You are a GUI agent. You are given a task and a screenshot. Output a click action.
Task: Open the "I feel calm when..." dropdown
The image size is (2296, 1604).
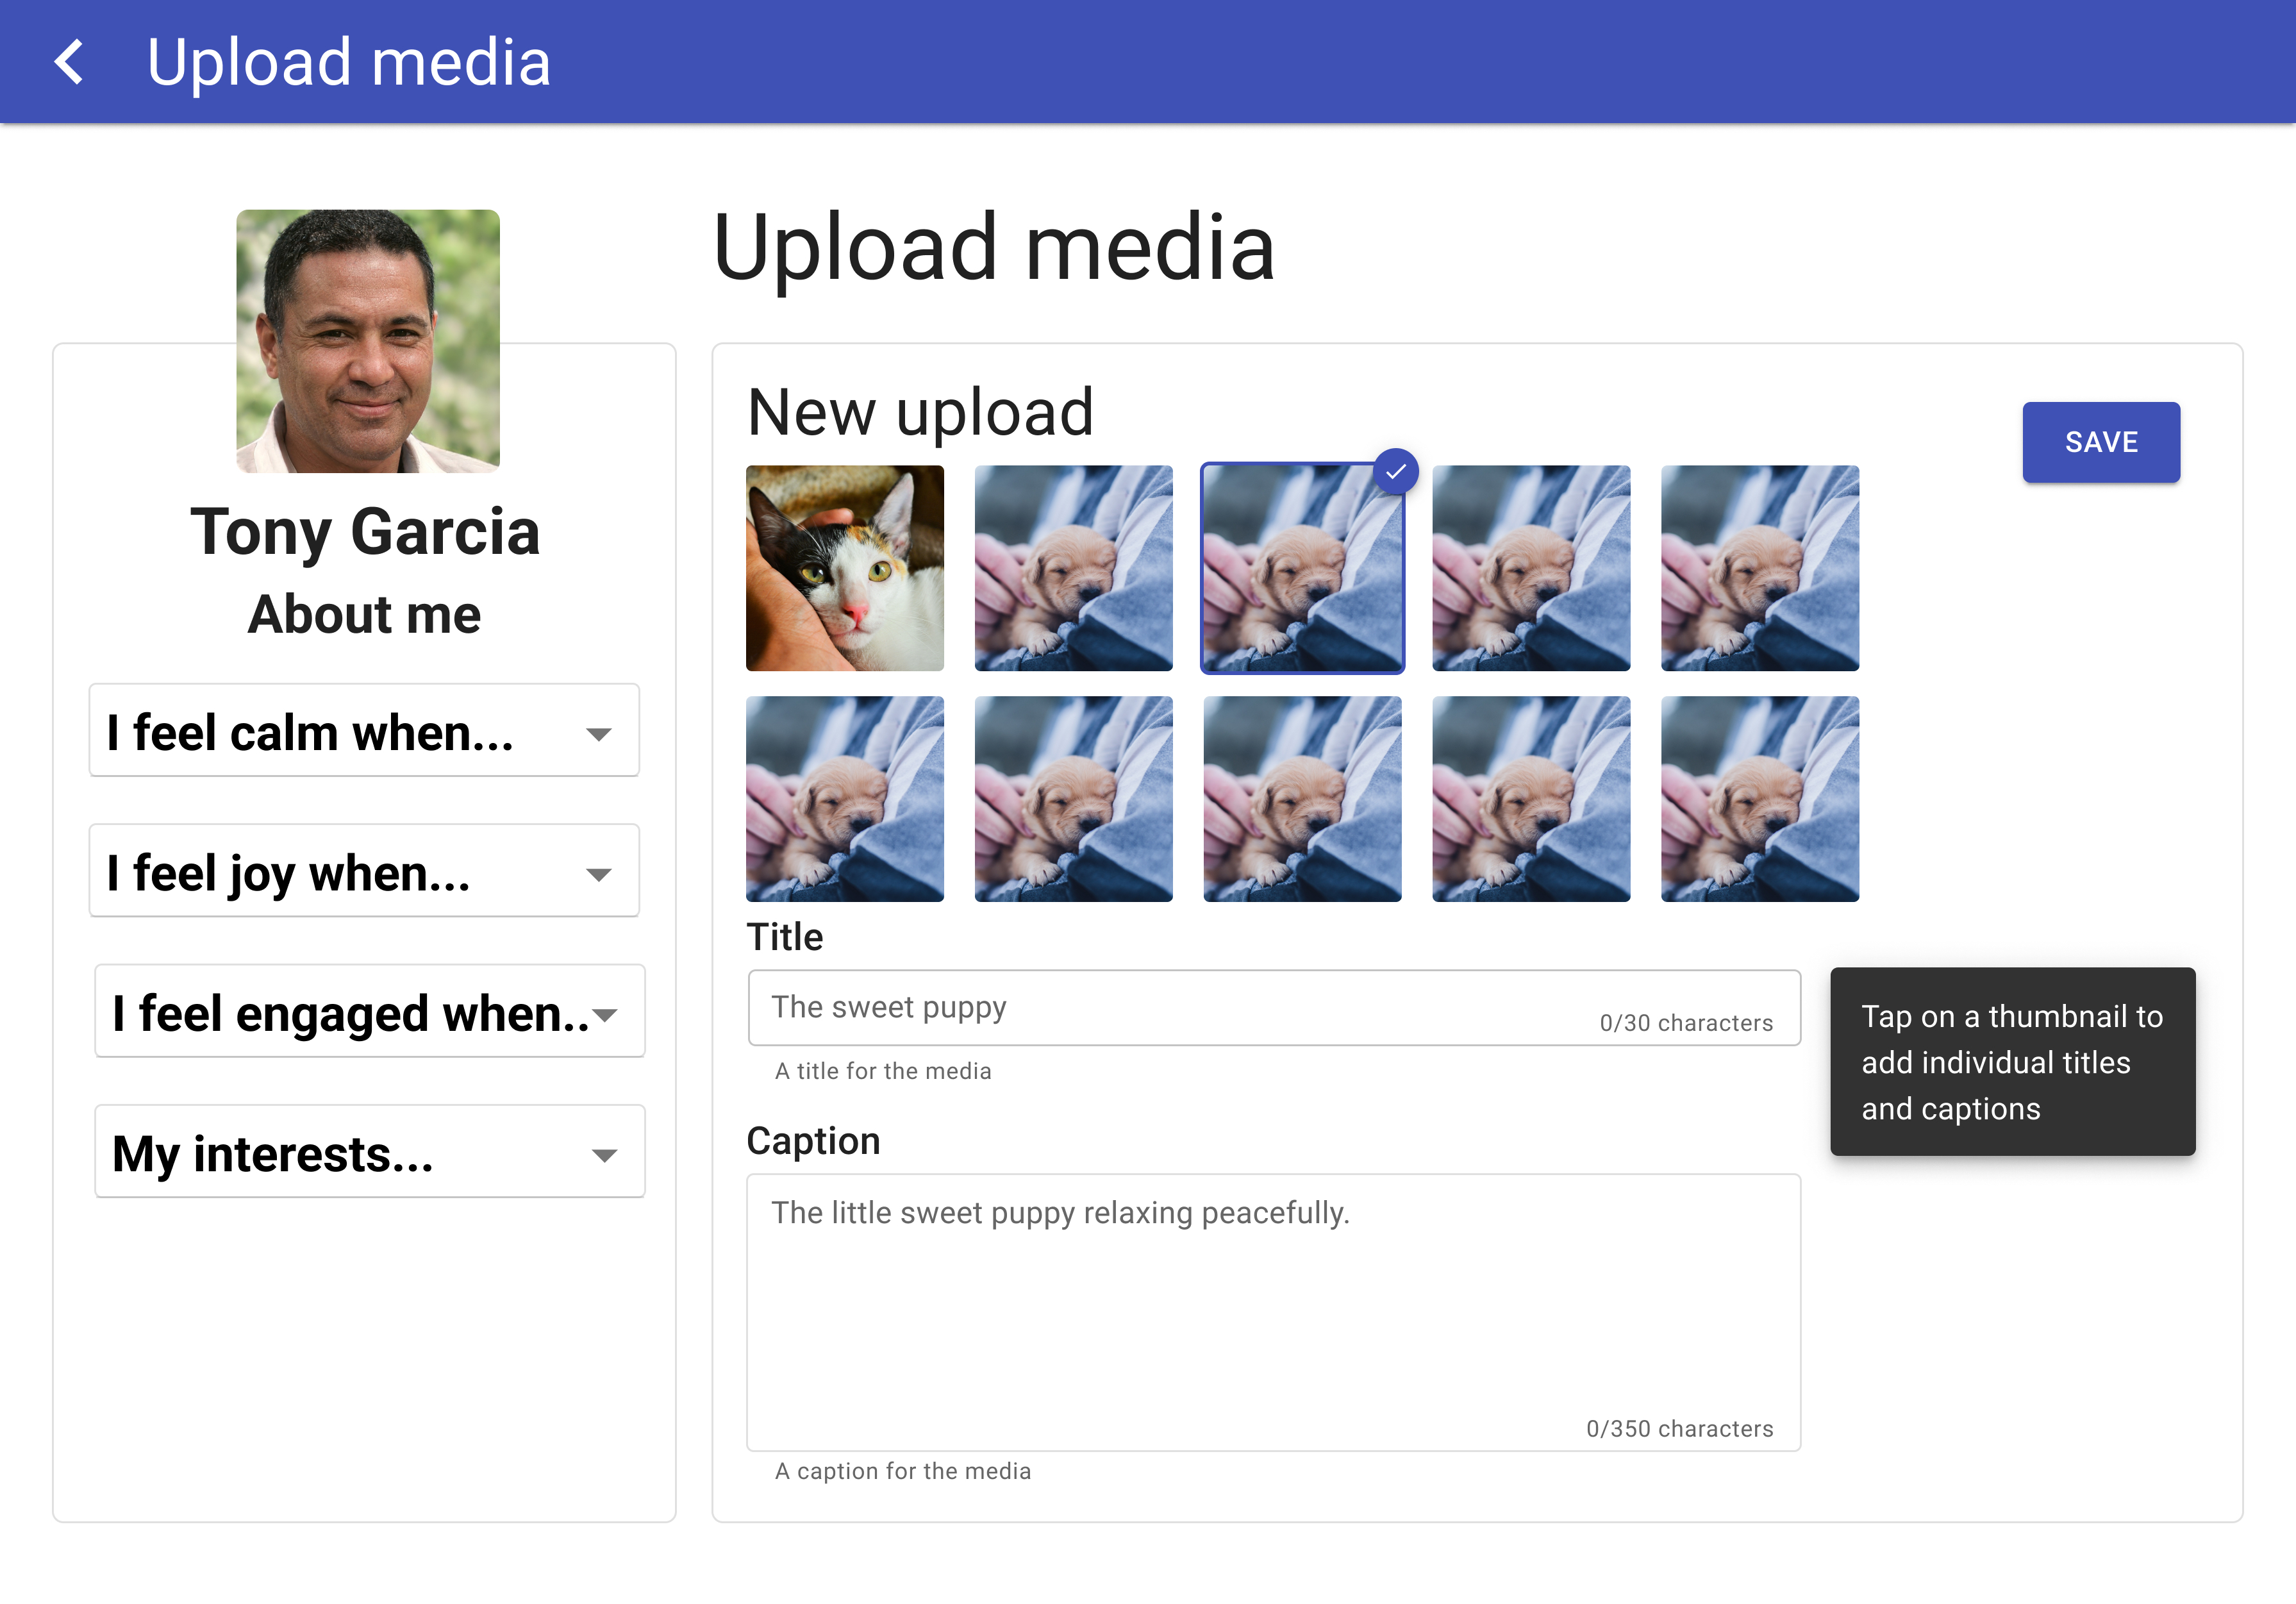point(364,731)
